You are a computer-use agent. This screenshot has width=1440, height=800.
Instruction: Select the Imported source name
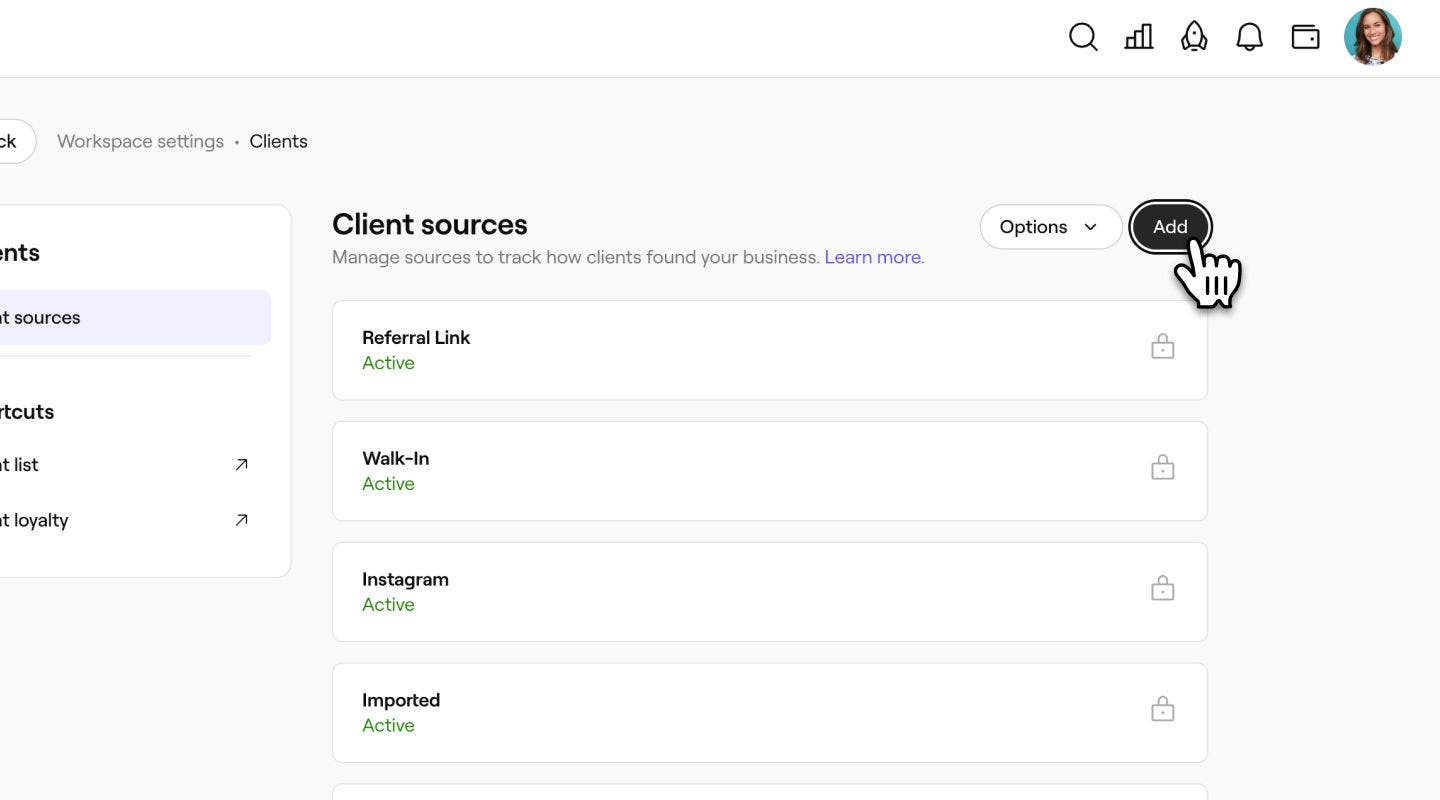pos(401,700)
